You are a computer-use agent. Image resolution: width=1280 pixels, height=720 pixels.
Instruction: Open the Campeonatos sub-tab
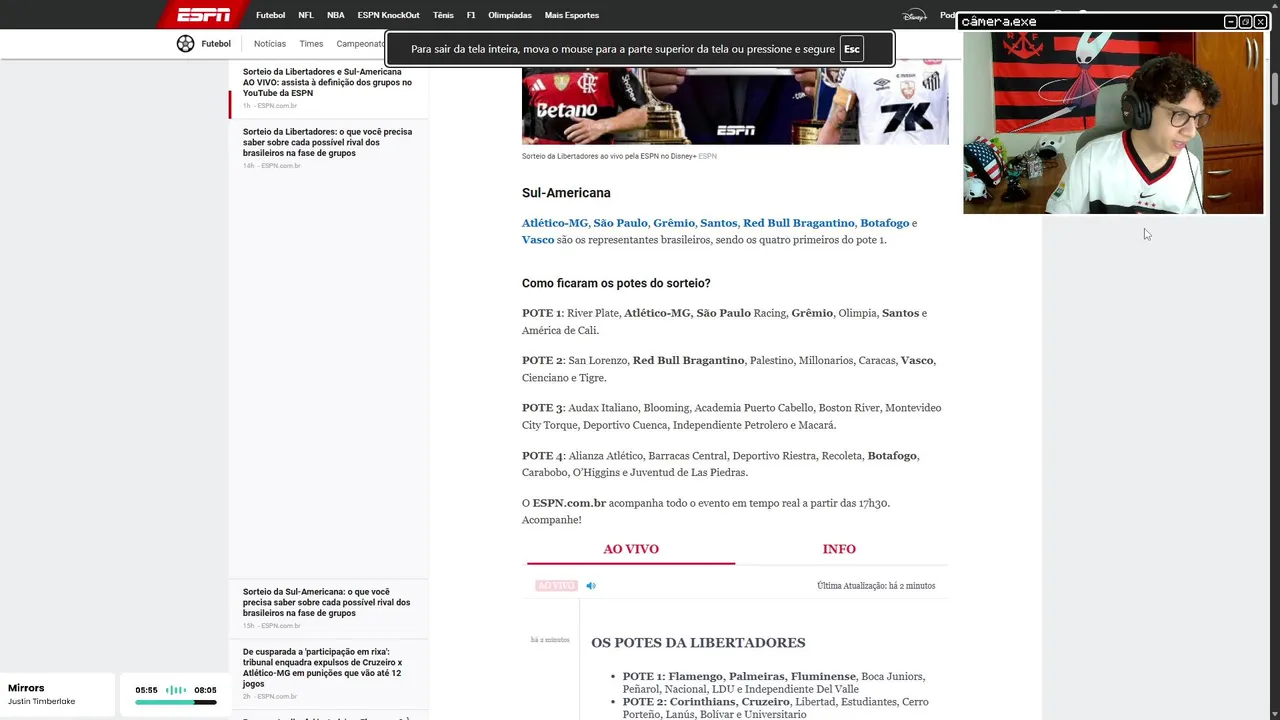pos(360,44)
